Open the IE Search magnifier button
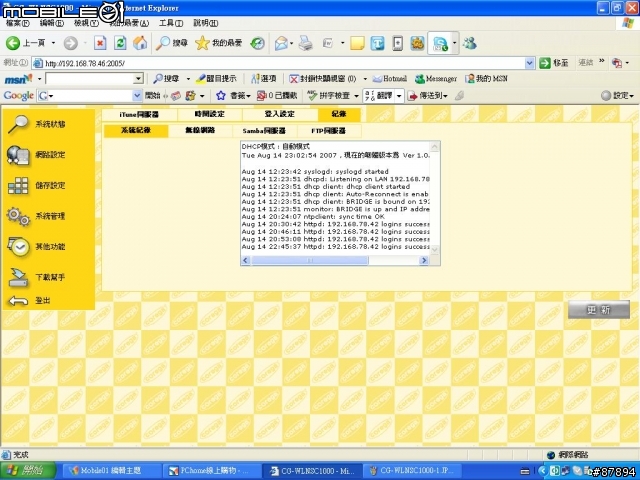 [x=171, y=43]
